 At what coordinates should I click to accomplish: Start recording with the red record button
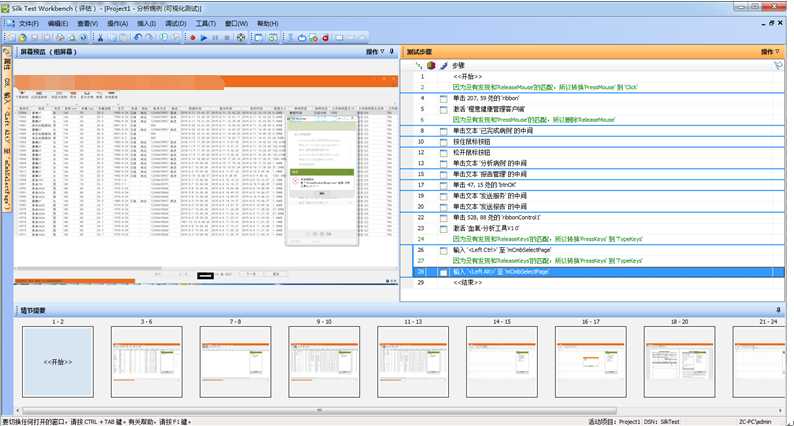(193, 37)
